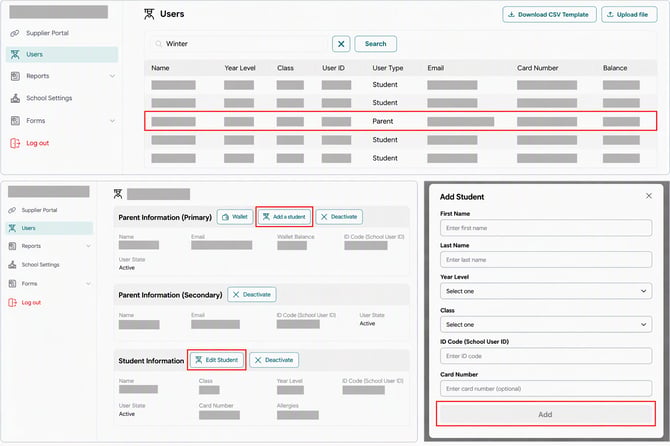Click the First Name input field
Image resolution: width=670 pixels, height=446 pixels.
[x=546, y=228]
